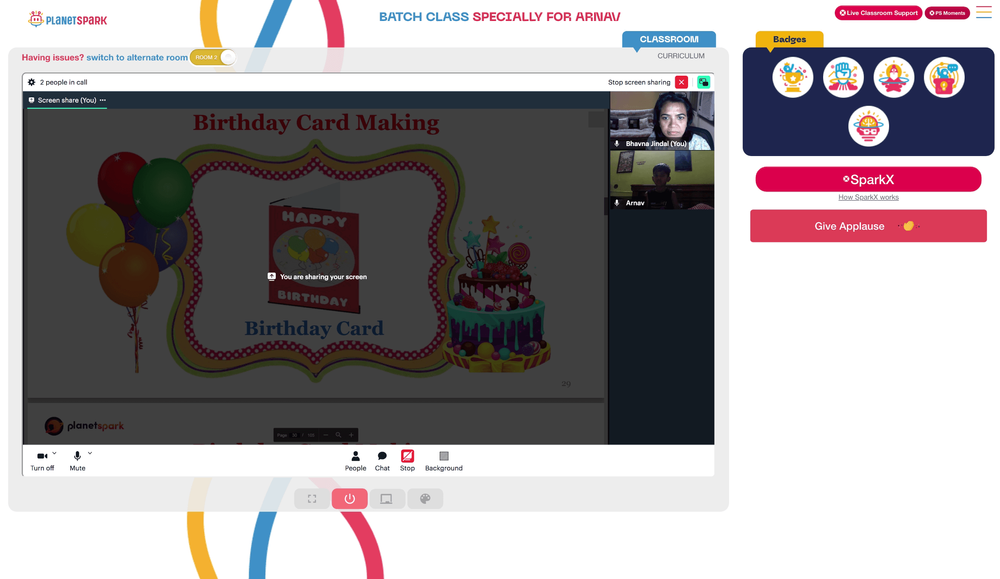Viewport: 1000px width, 579px height.
Task: Turn off the camera
Action: 42,460
